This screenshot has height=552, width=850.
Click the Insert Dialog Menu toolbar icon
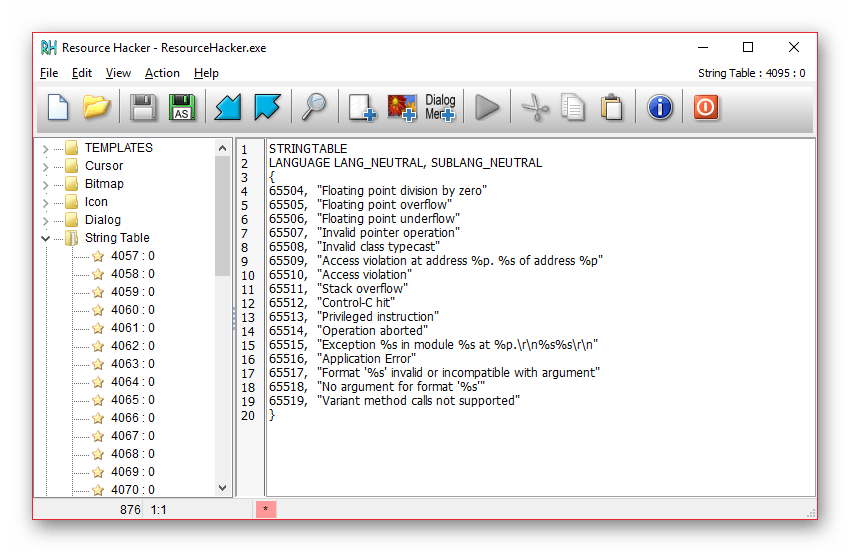point(440,107)
